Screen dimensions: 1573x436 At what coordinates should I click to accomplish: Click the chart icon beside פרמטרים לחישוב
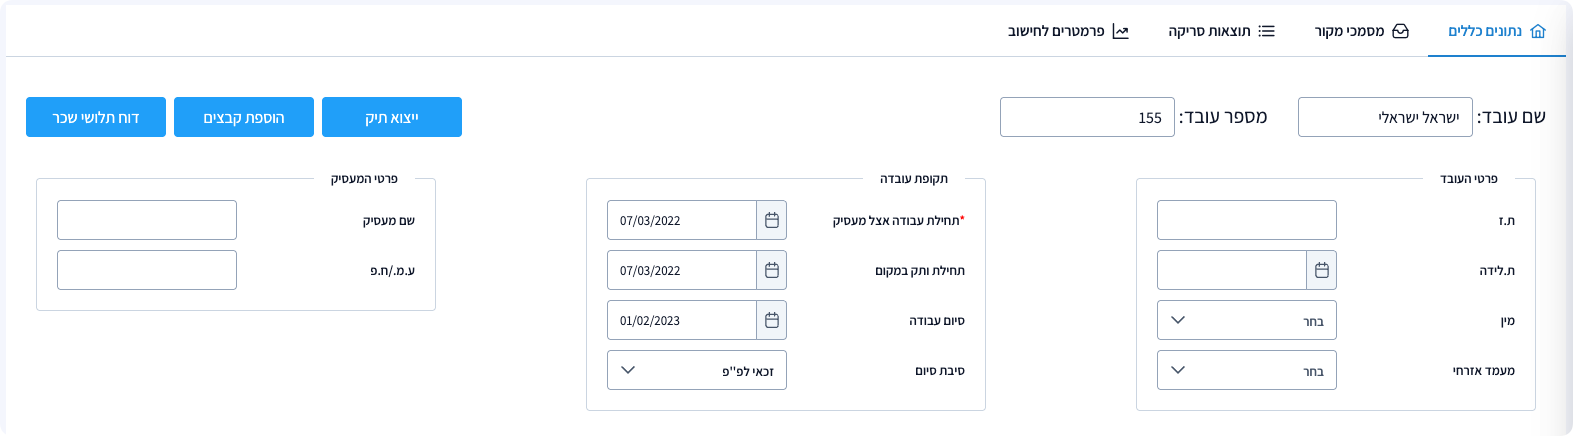click(1121, 31)
